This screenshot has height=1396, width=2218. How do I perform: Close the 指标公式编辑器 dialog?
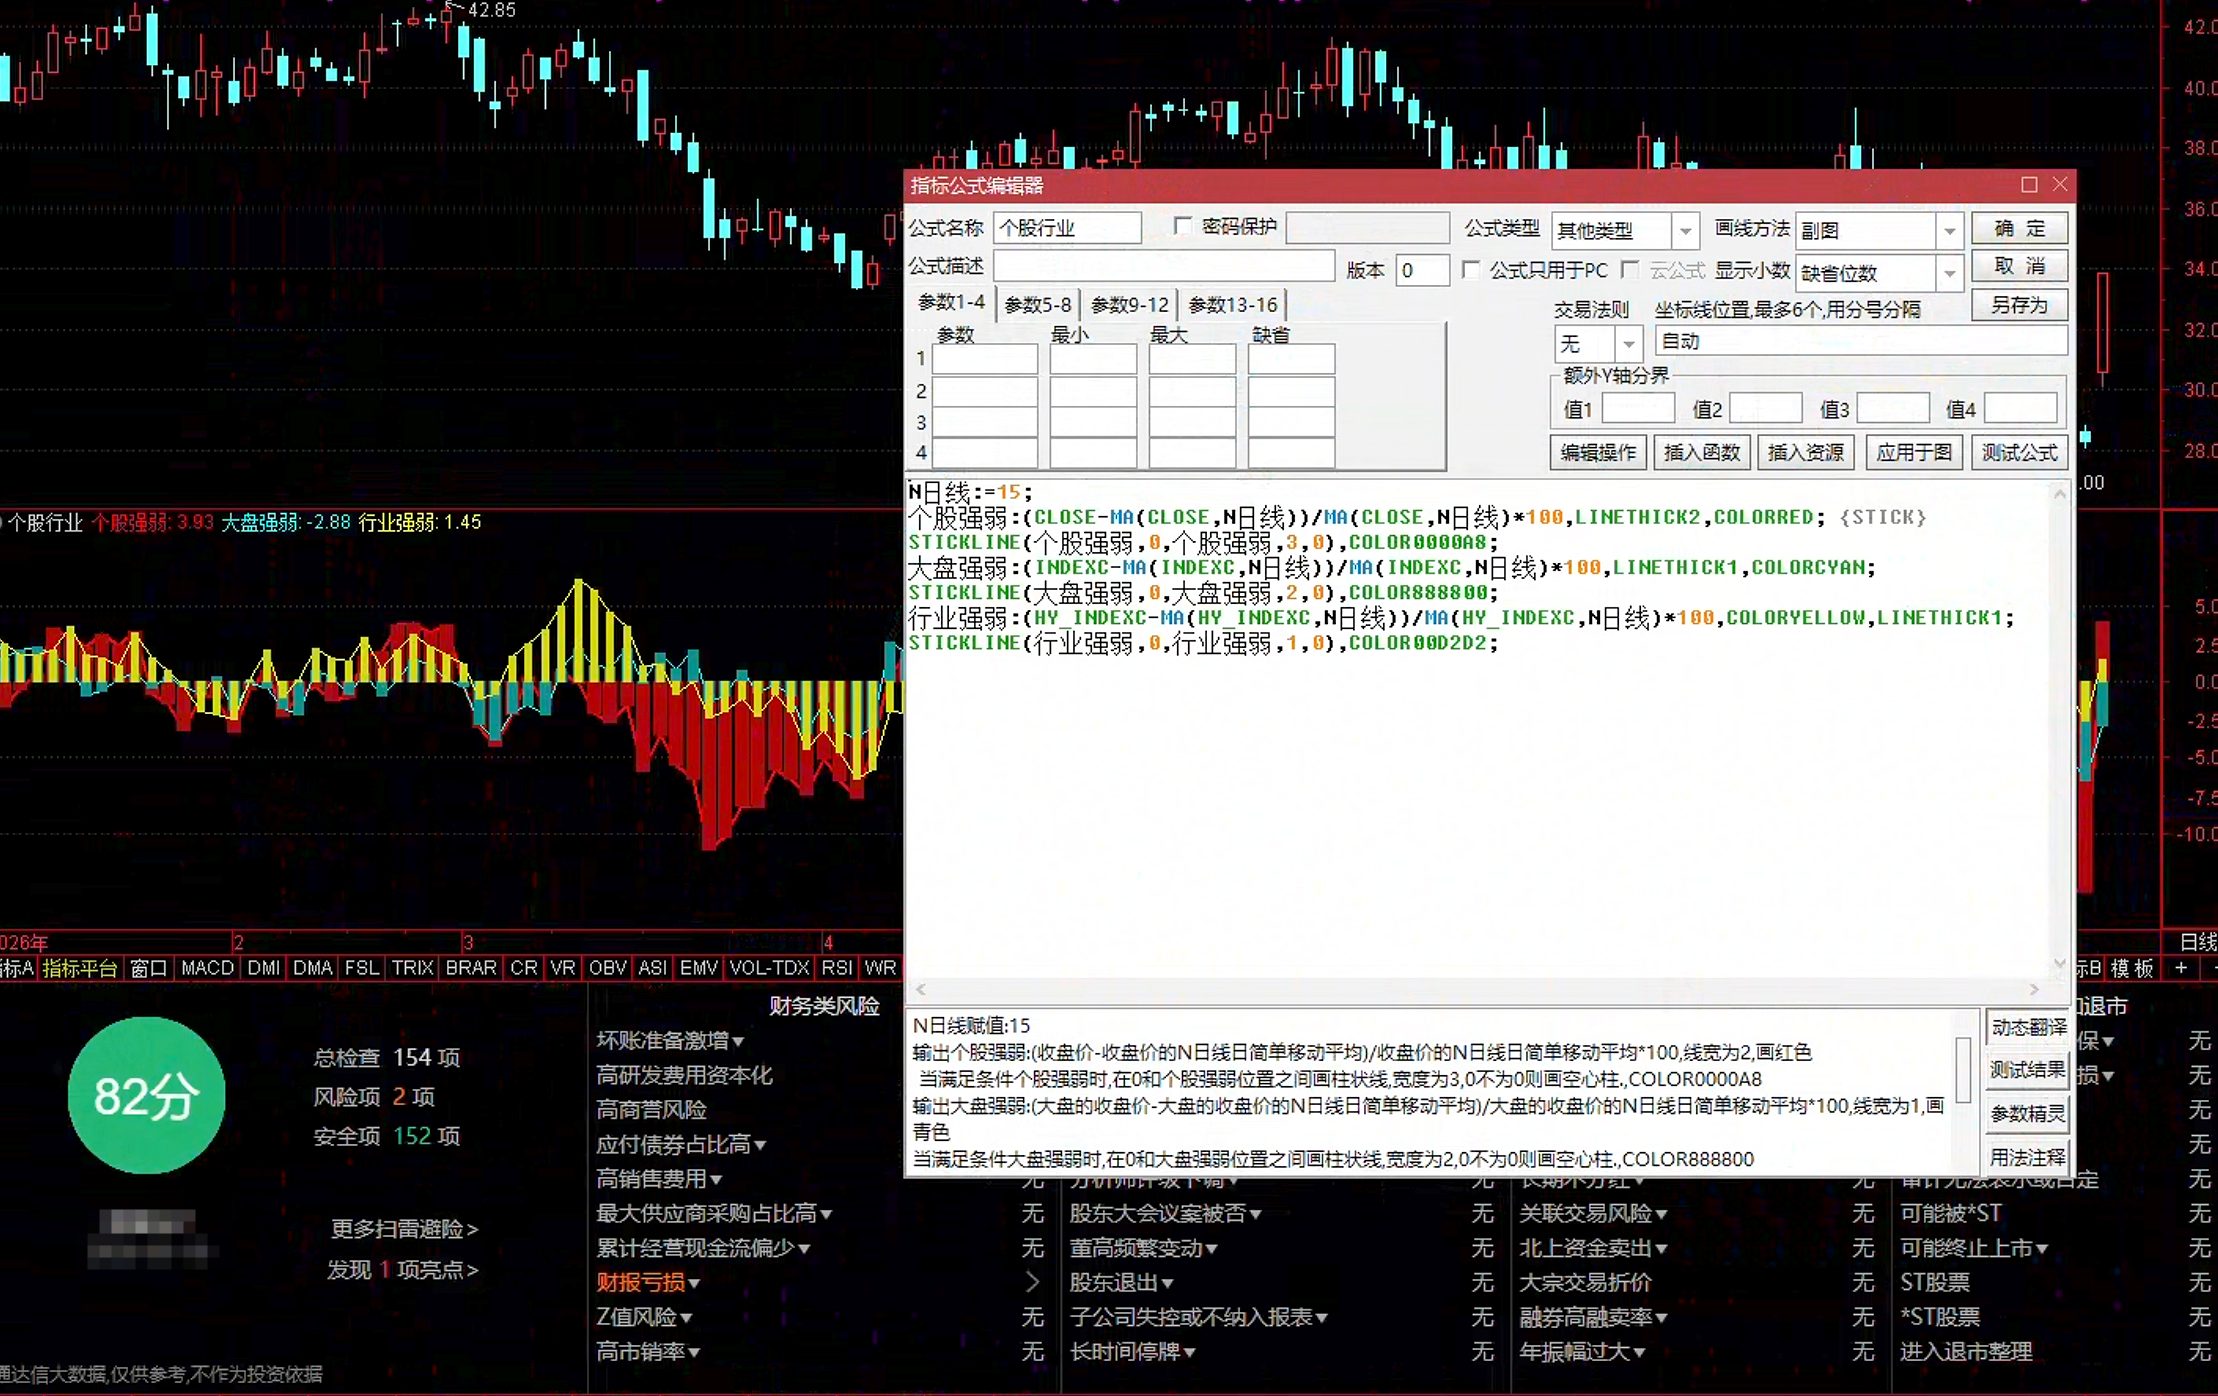(x=2060, y=185)
